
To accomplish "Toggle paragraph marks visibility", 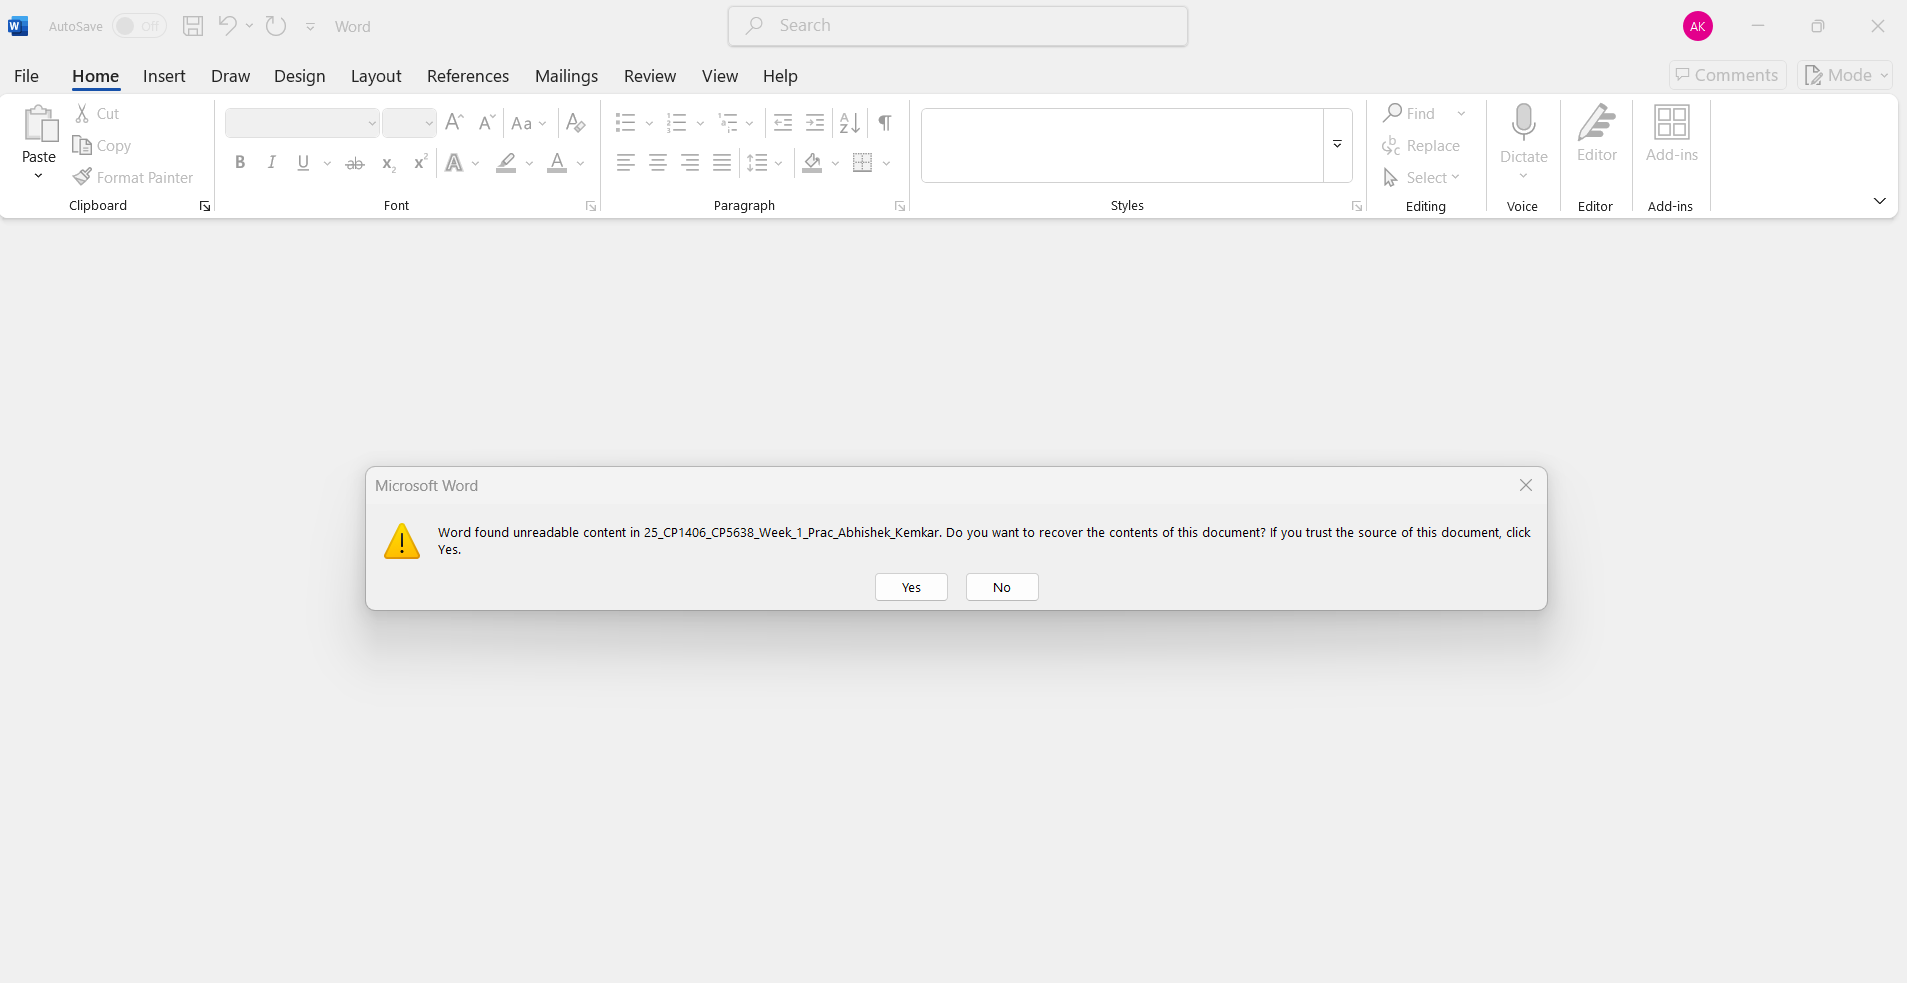I will [x=884, y=123].
